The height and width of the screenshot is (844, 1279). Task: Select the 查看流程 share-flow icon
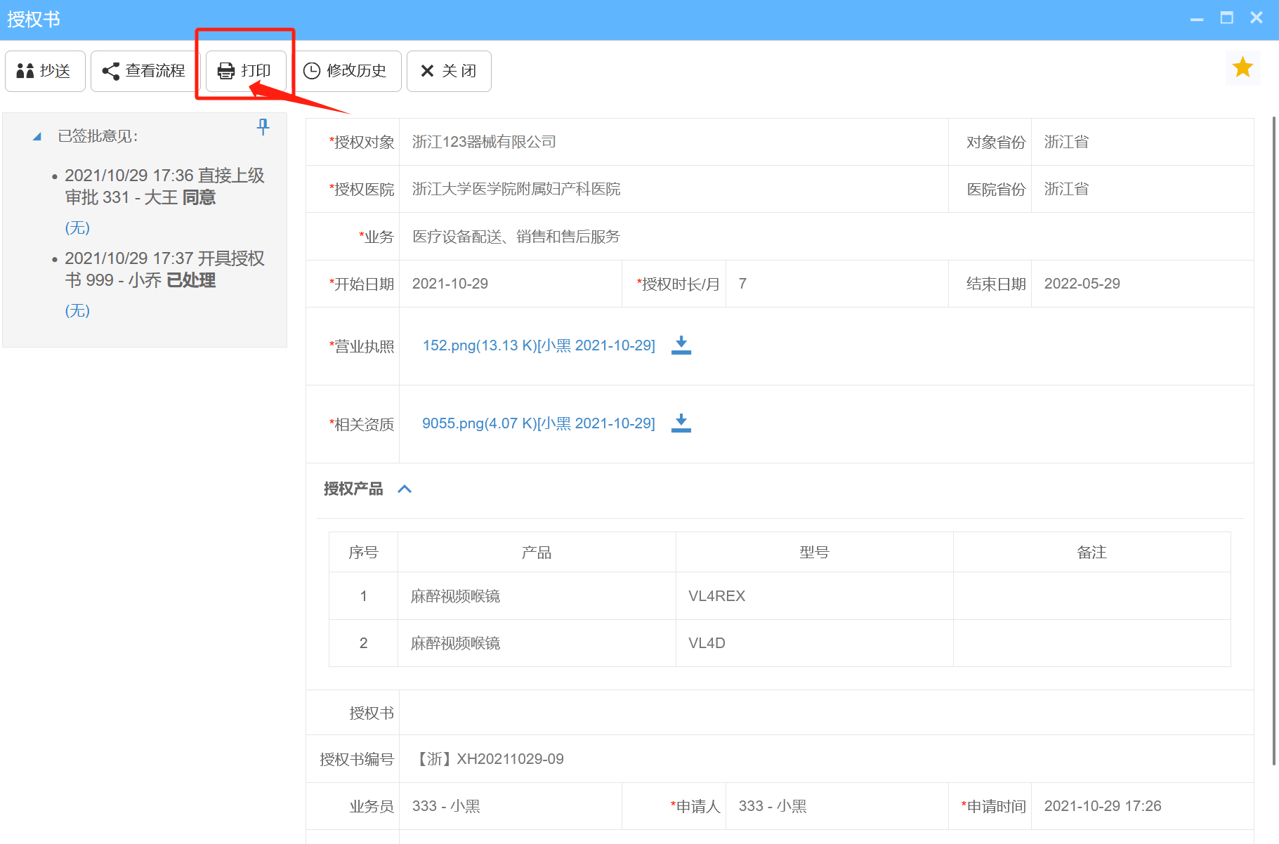tap(112, 70)
